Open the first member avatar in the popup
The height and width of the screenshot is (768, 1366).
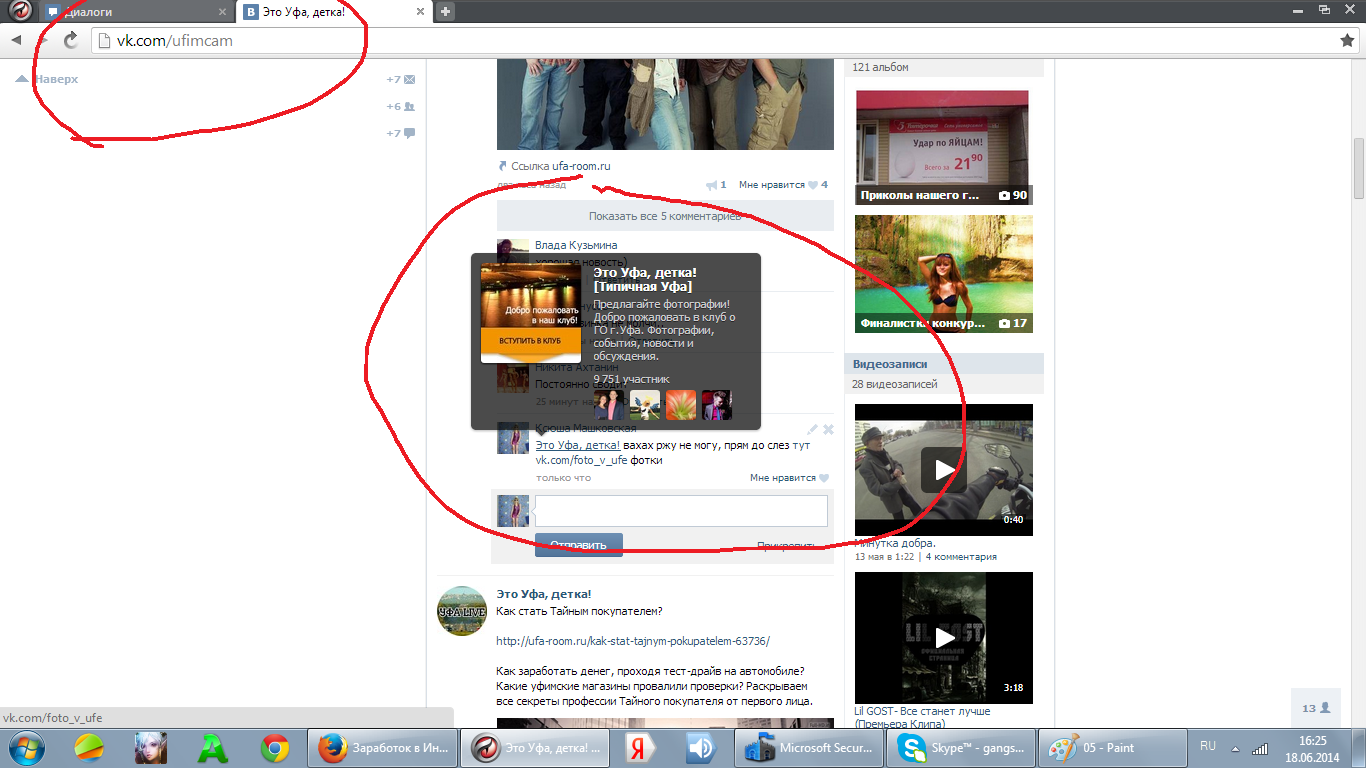[x=609, y=405]
